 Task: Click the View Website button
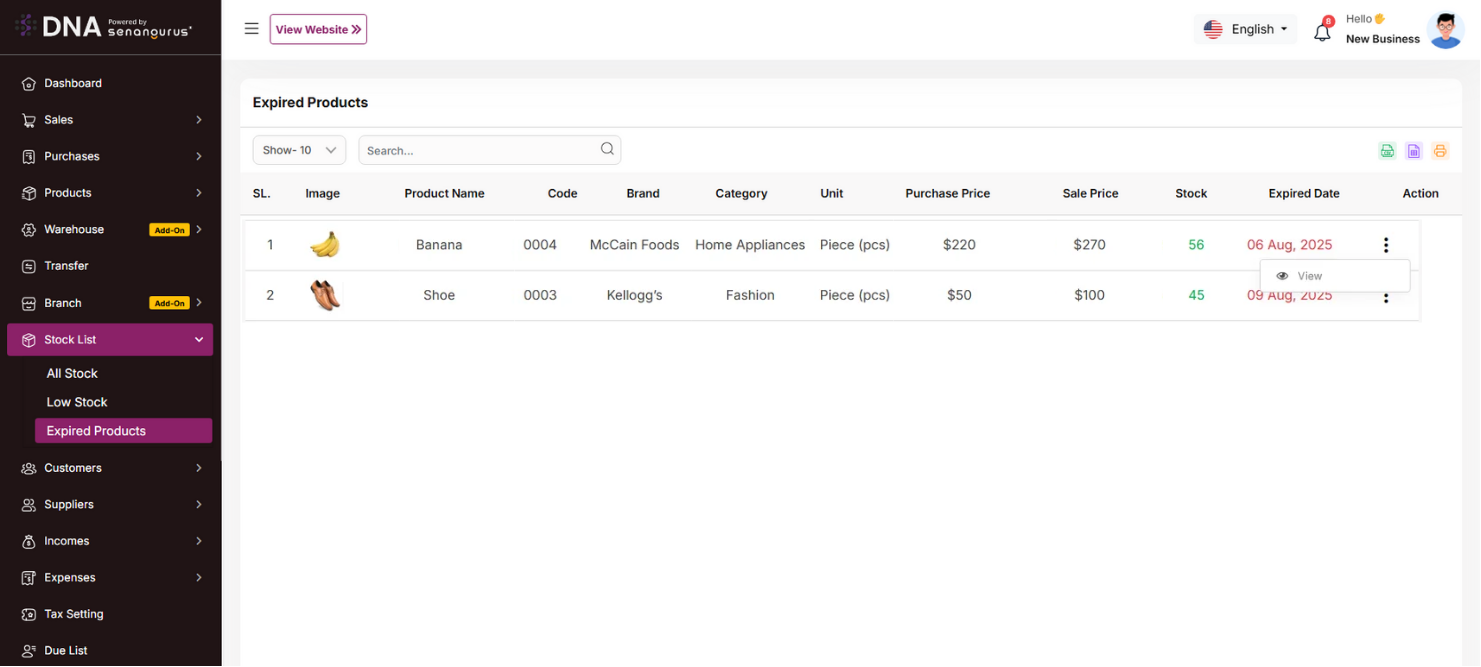(x=318, y=30)
